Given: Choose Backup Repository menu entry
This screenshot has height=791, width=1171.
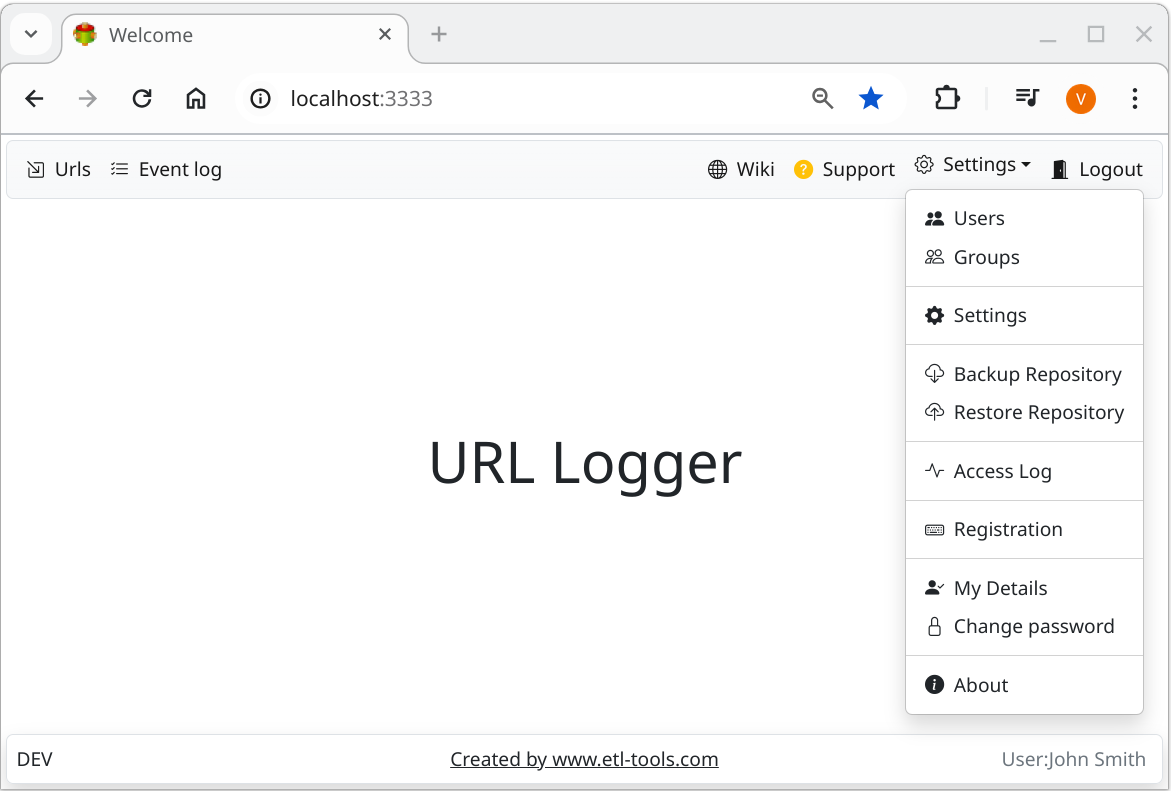Looking at the screenshot, I should coord(1024,373).
